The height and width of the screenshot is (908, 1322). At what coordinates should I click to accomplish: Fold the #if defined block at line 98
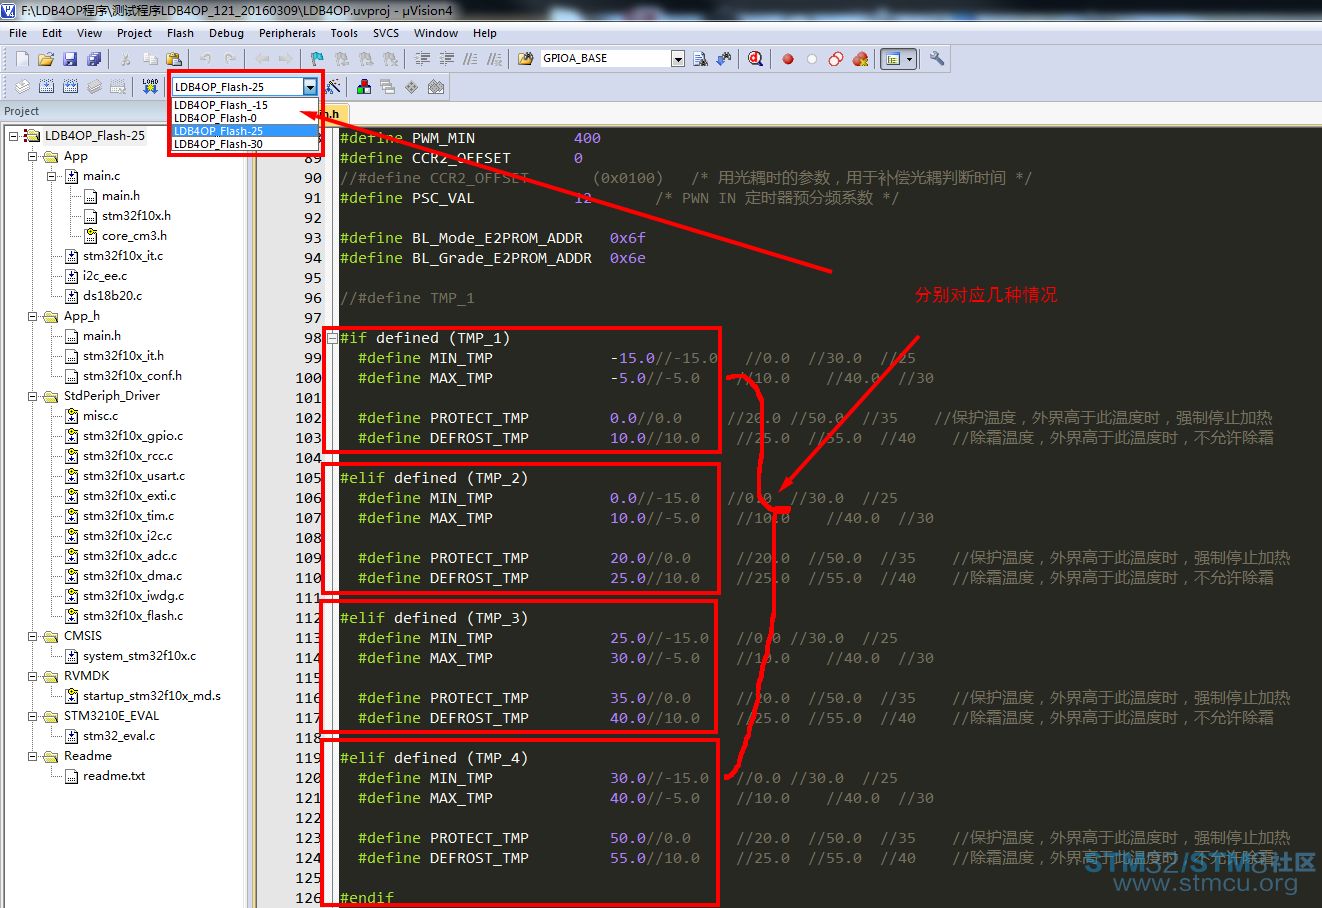pyautogui.click(x=332, y=338)
